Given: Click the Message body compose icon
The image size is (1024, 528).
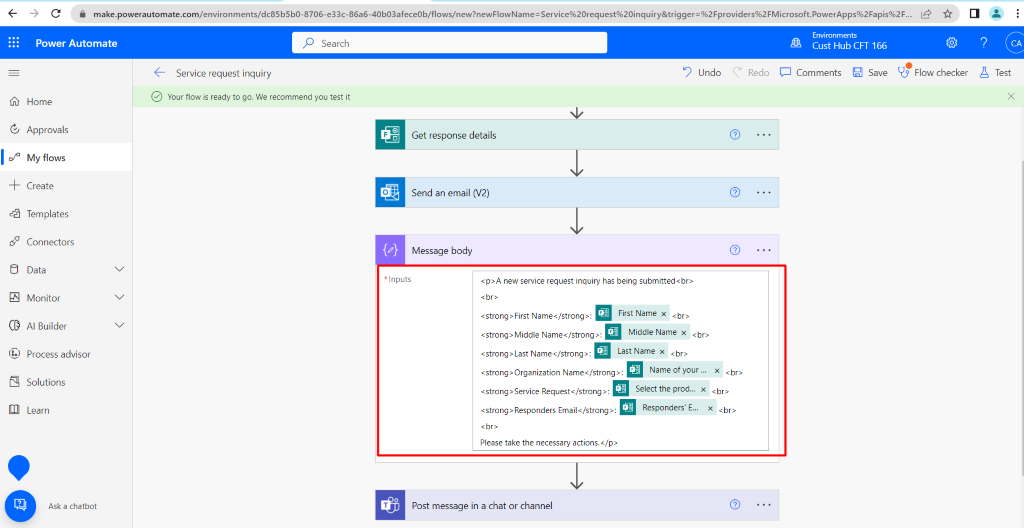Looking at the screenshot, I should coord(390,250).
